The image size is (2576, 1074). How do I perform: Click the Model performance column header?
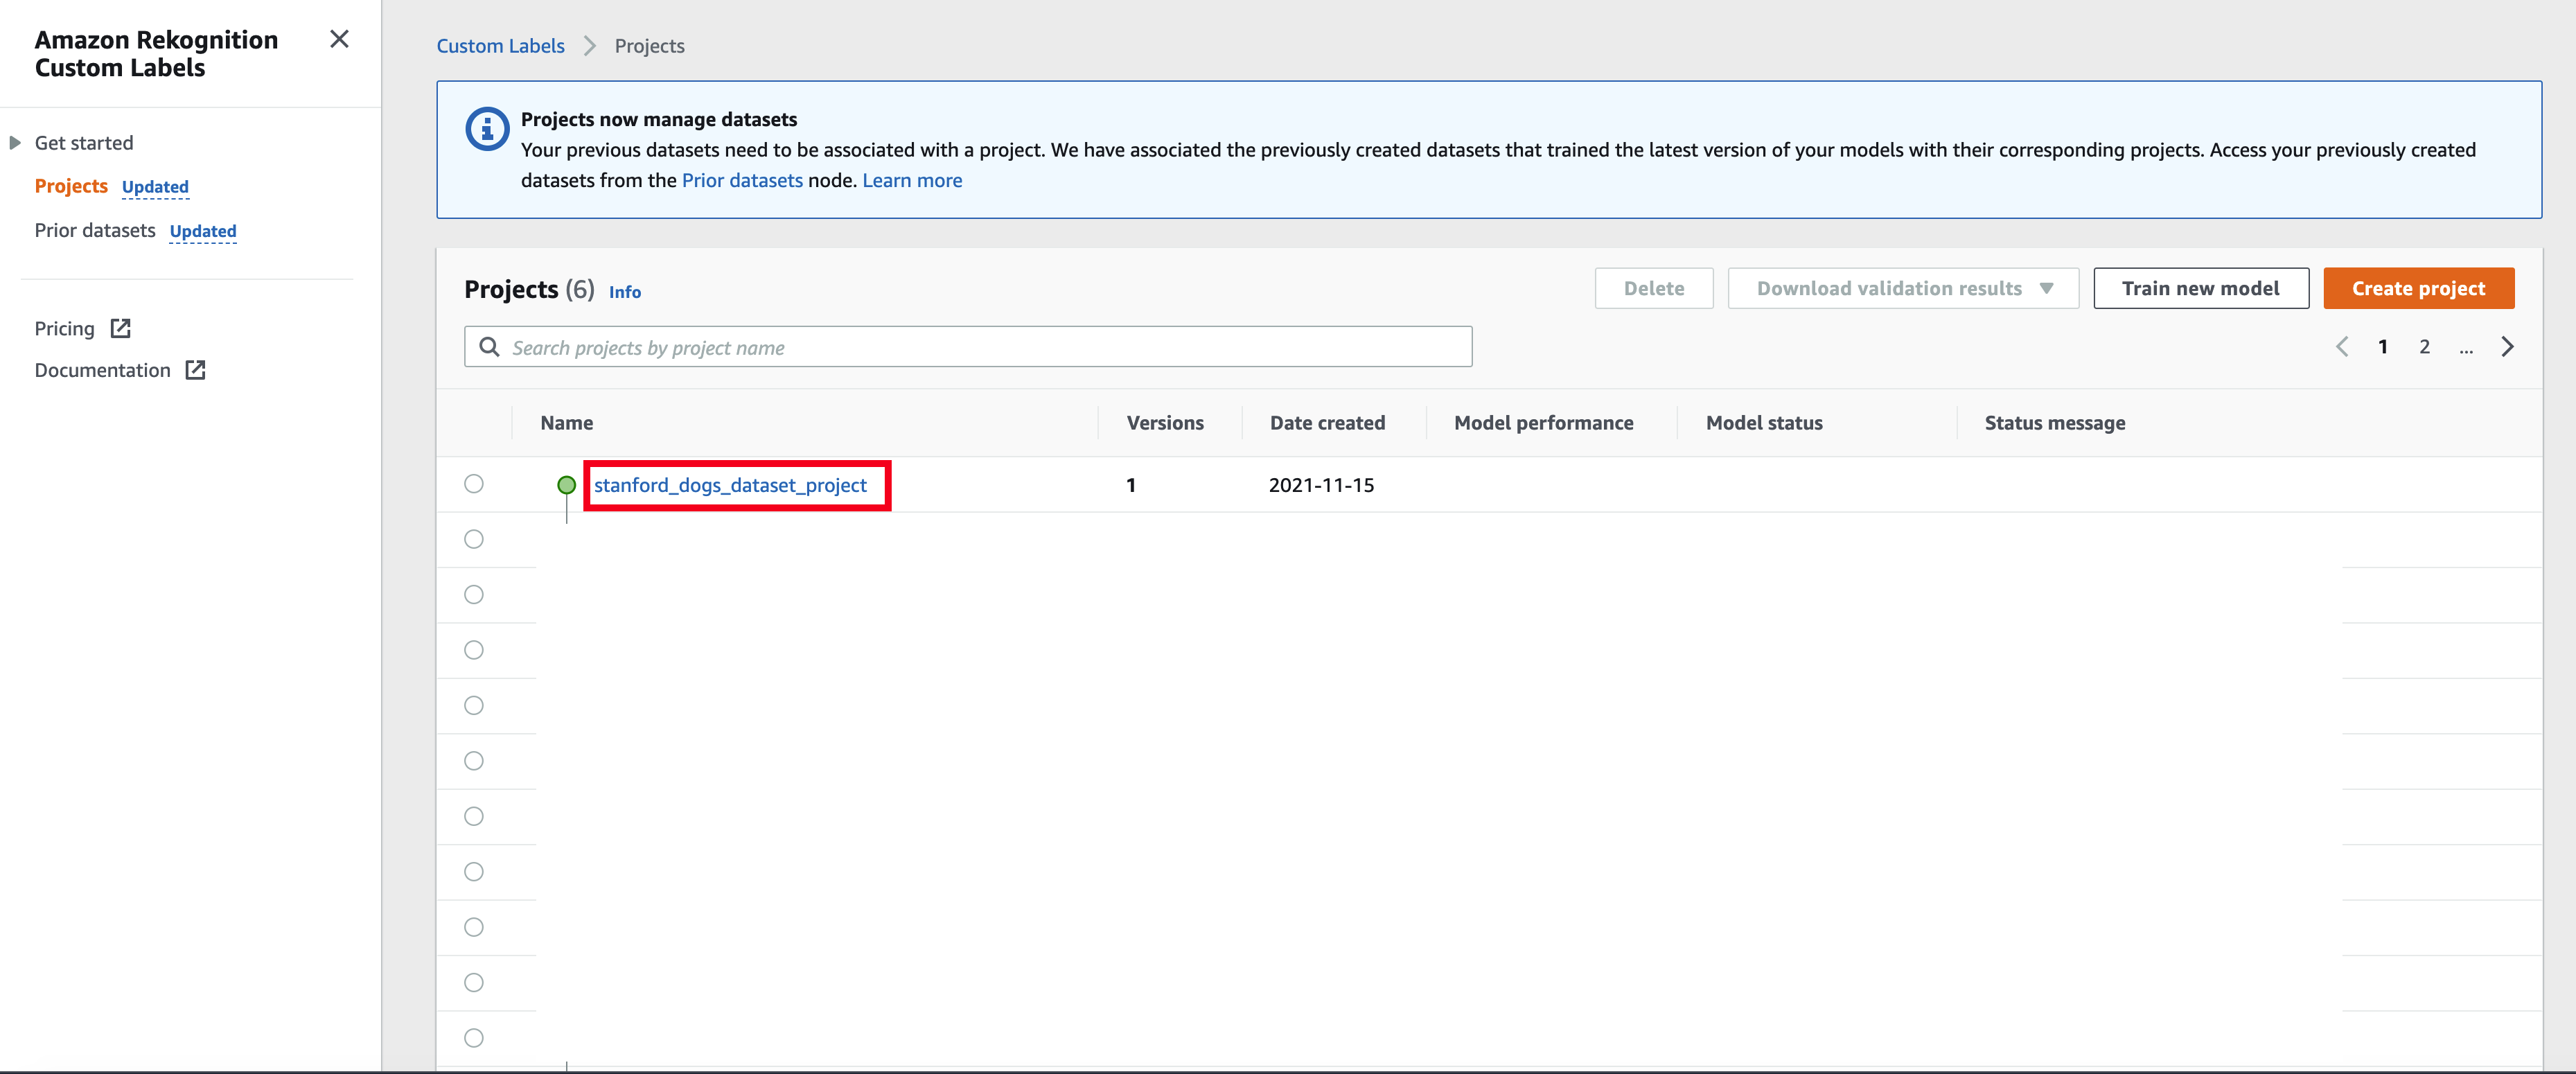[1543, 423]
